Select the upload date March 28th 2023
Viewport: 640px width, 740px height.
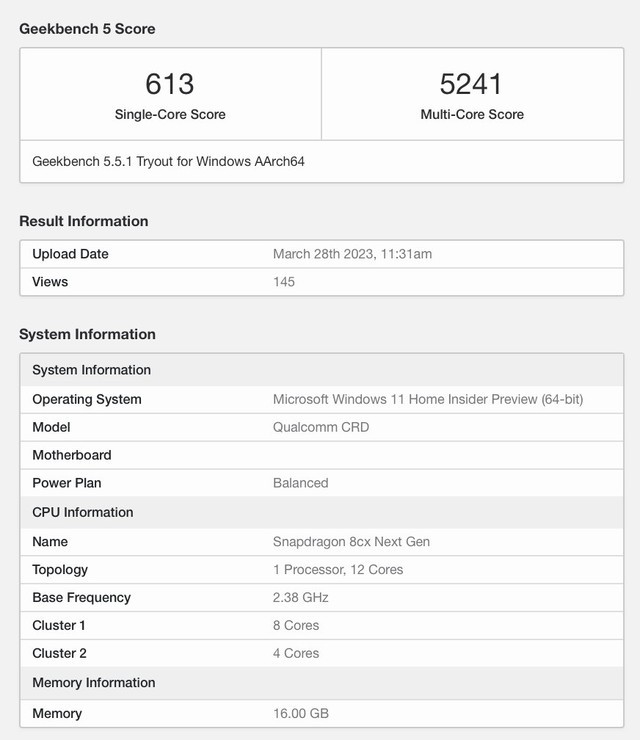click(x=352, y=254)
